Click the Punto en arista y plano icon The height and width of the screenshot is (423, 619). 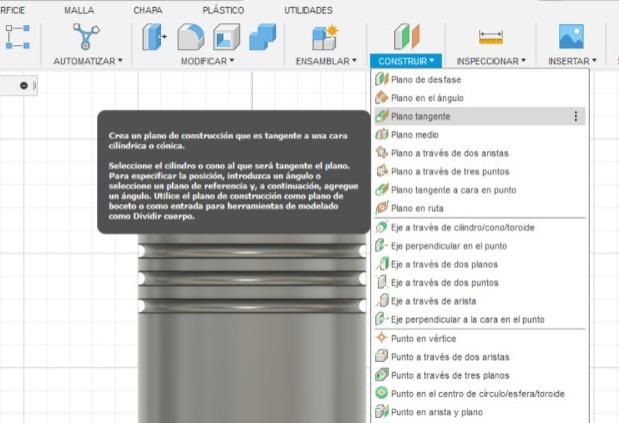[382, 412]
